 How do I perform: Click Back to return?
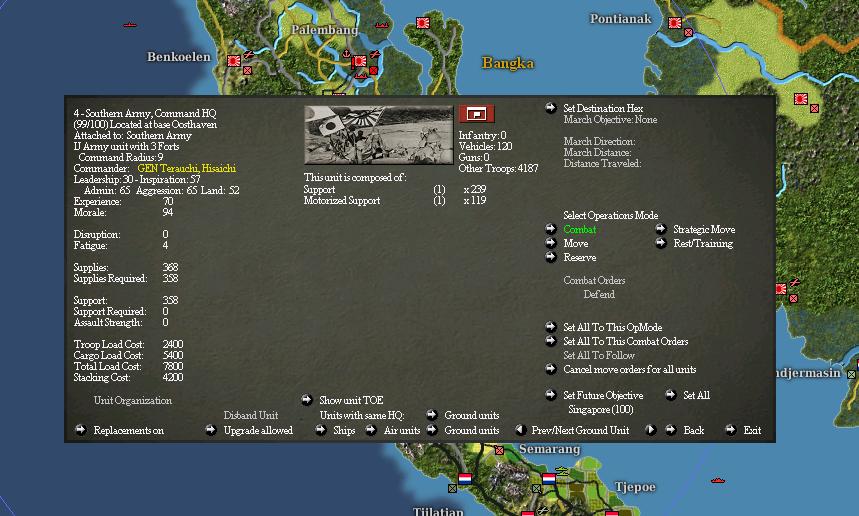(671, 430)
